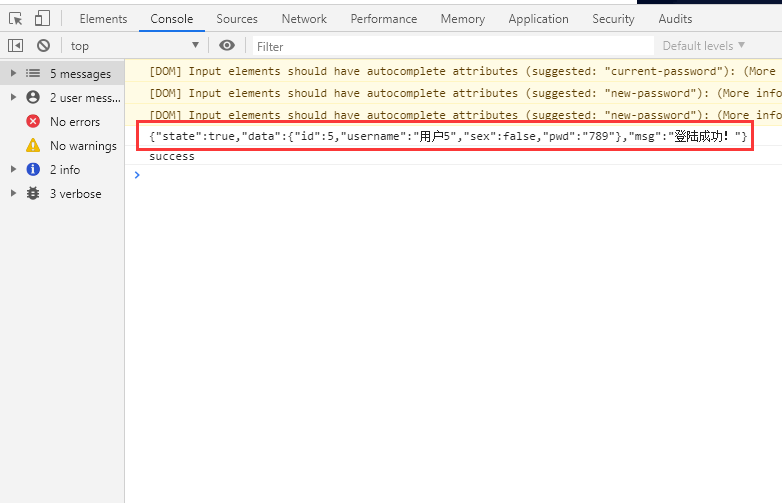Viewport: 782px width, 503px height.
Task: Open the Security tab
Action: (x=613, y=19)
